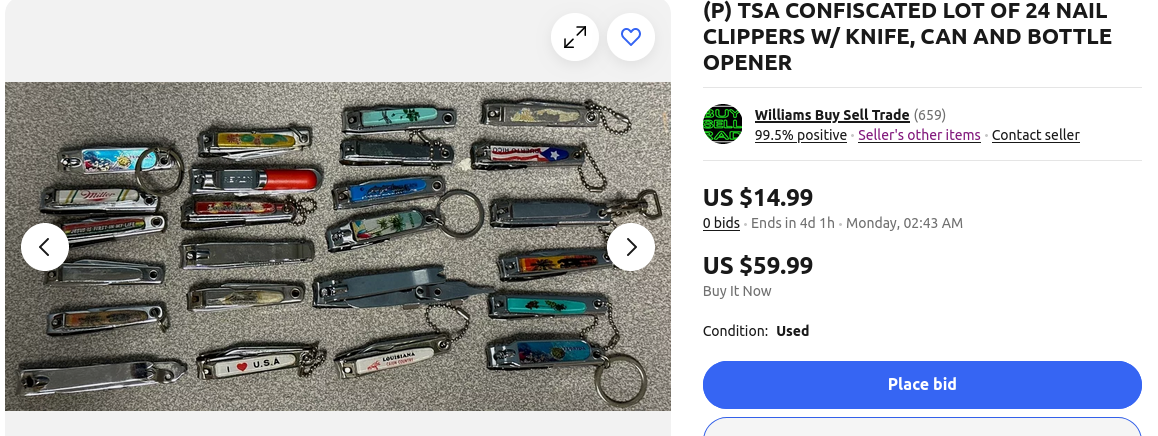This screenshot has height=436, width=1158.
Task: Open Seller's other items
Action: [919, 134]
